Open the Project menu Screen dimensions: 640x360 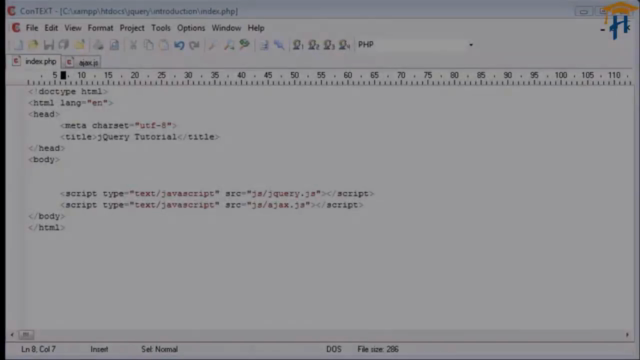coord(132,28)
